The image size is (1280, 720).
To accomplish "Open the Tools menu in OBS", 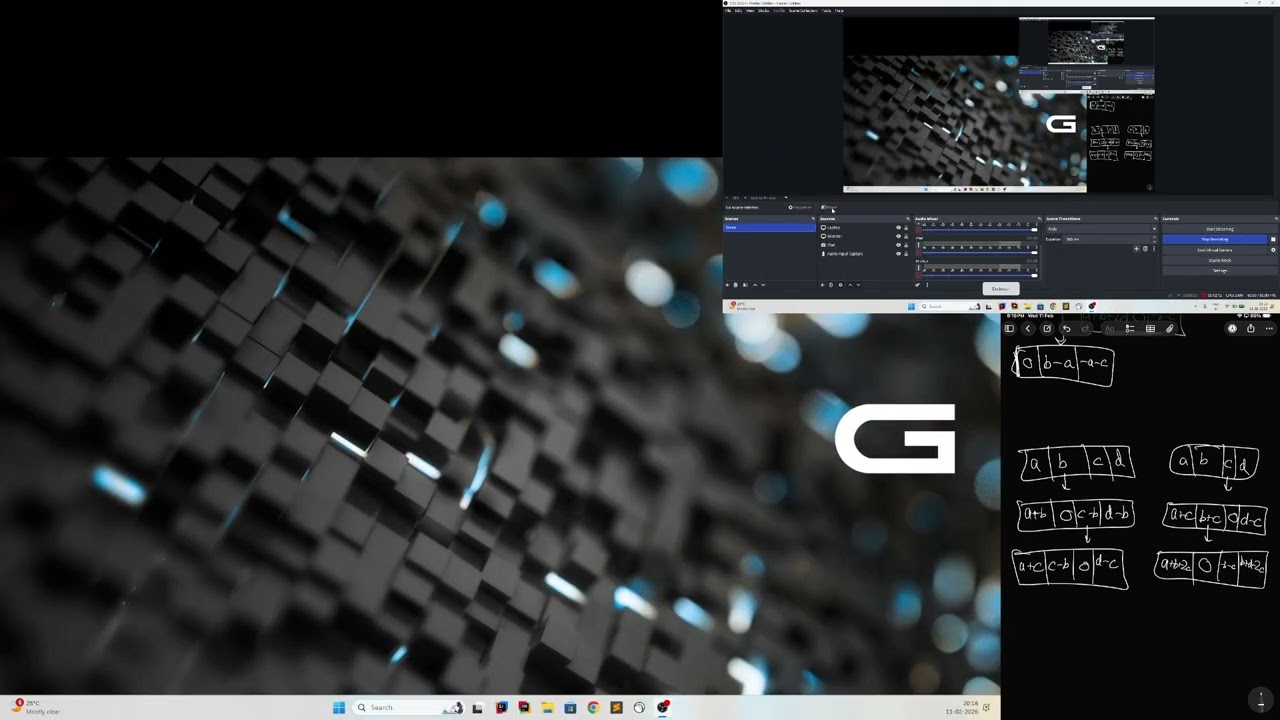I will click(x=826, y=11).
